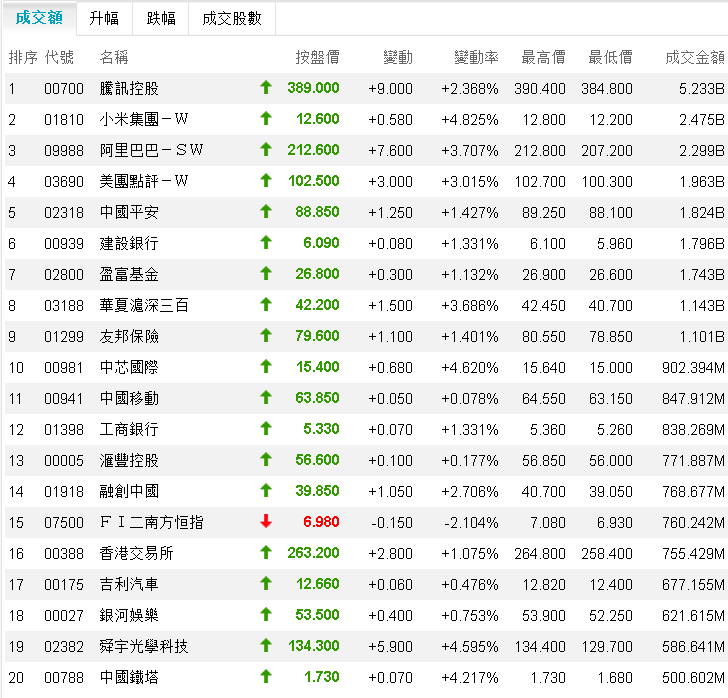Image resolution: width=728 pixels, height=698 pixels.
Task: Click the green up arrow for 美團點評-W
Action: [x=266, y=180]
